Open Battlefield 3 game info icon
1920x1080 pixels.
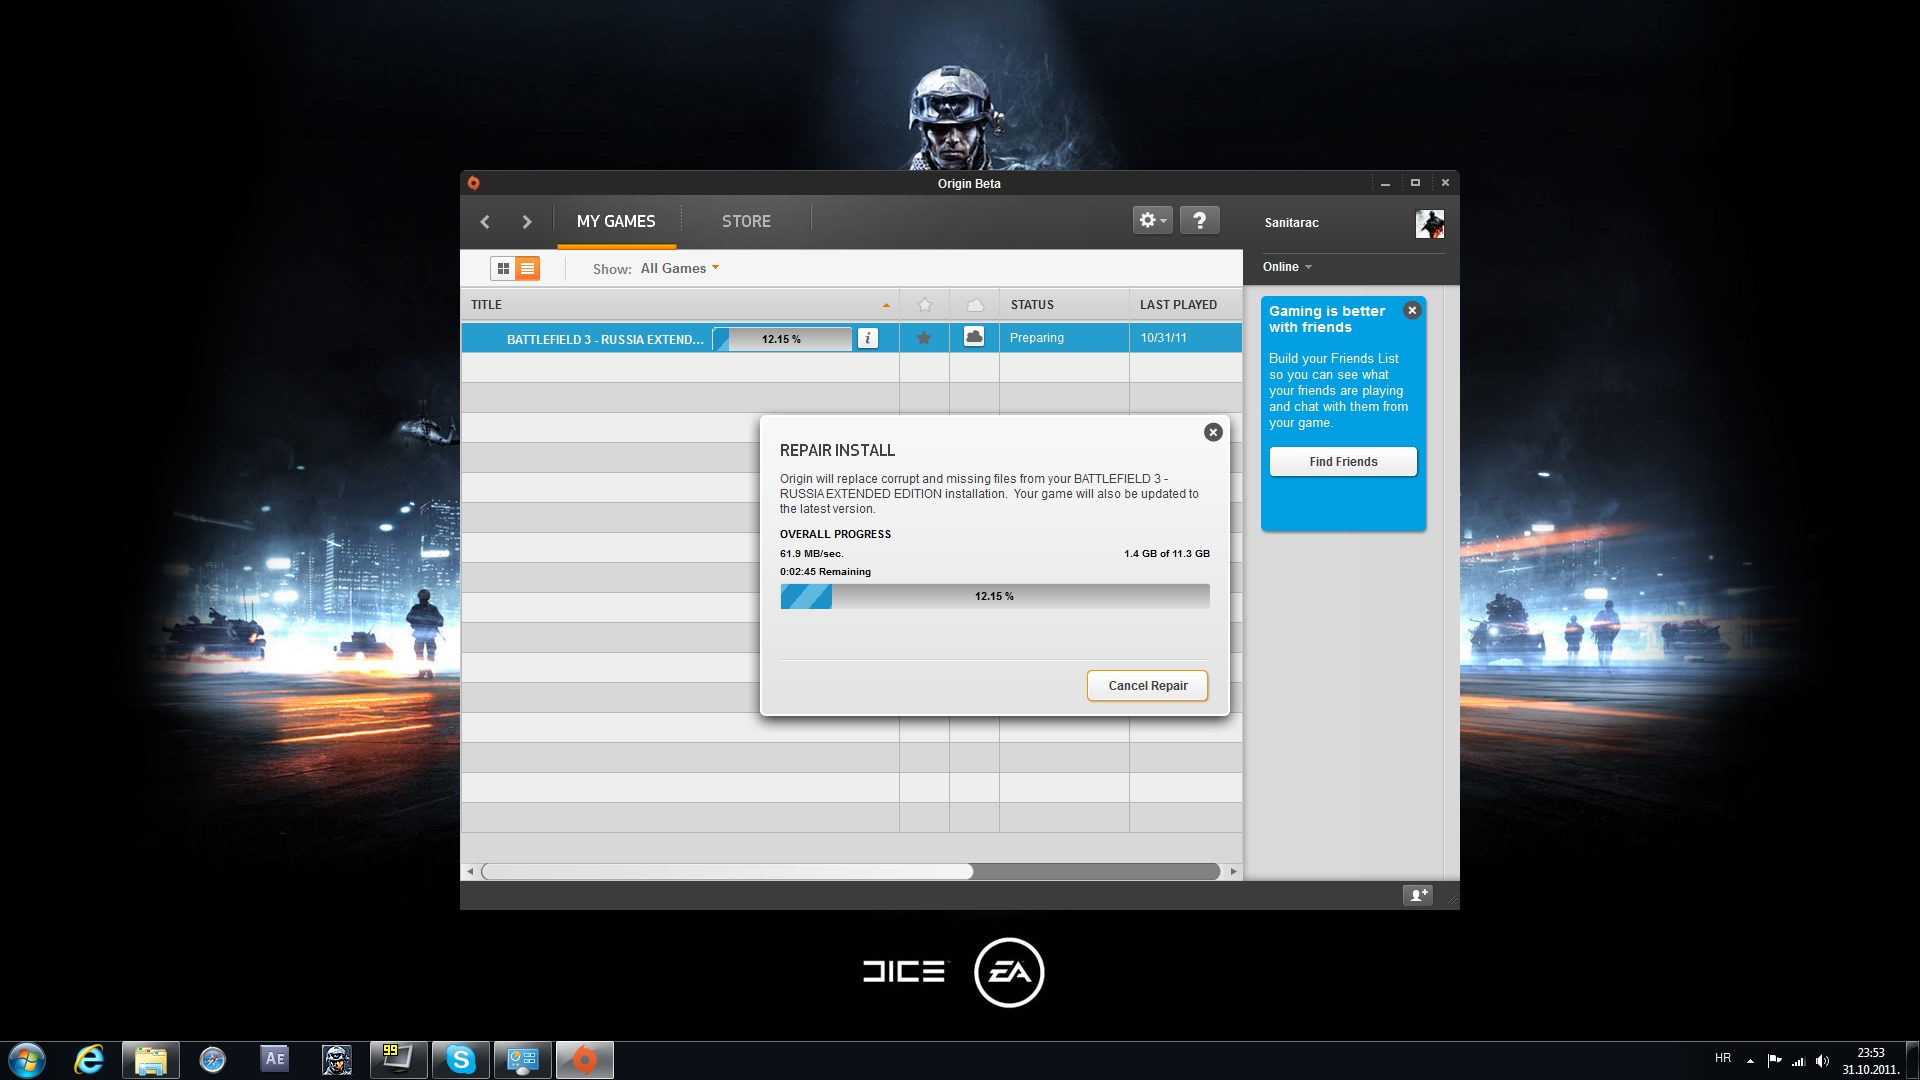click(868, 339)
